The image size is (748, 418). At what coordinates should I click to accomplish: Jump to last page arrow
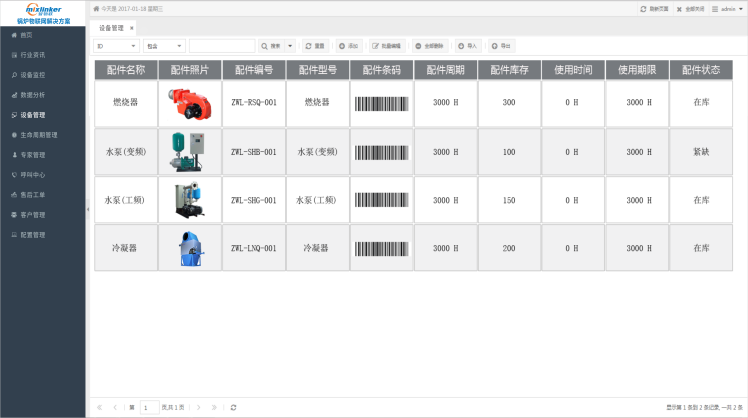(x=214, y=407)
